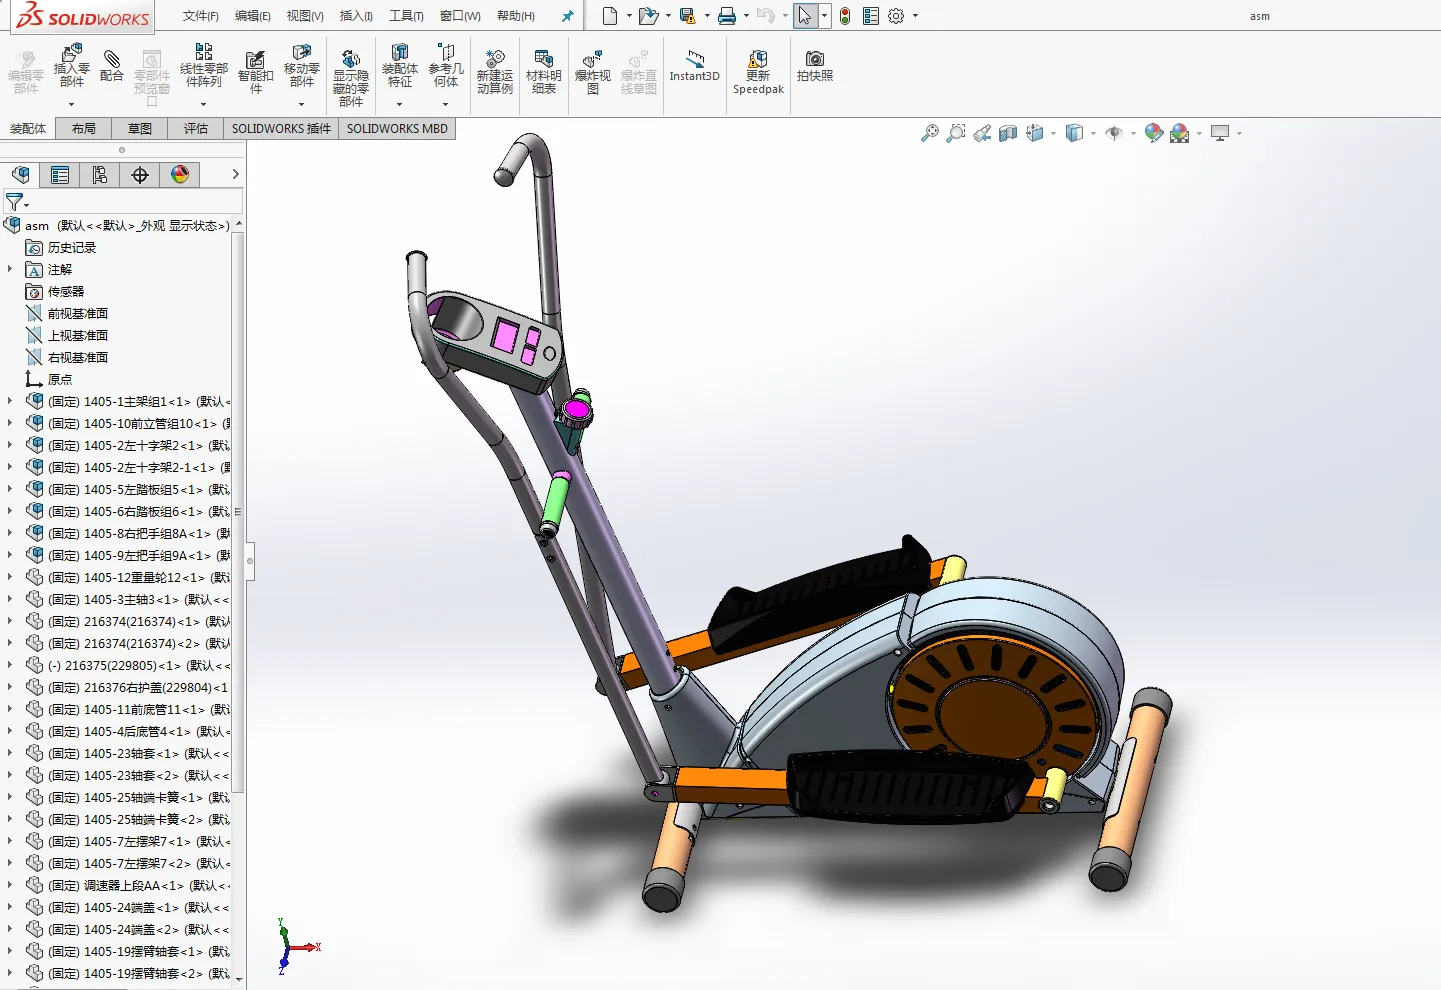Insert Bill of Materials (材料明细表)

544,72
